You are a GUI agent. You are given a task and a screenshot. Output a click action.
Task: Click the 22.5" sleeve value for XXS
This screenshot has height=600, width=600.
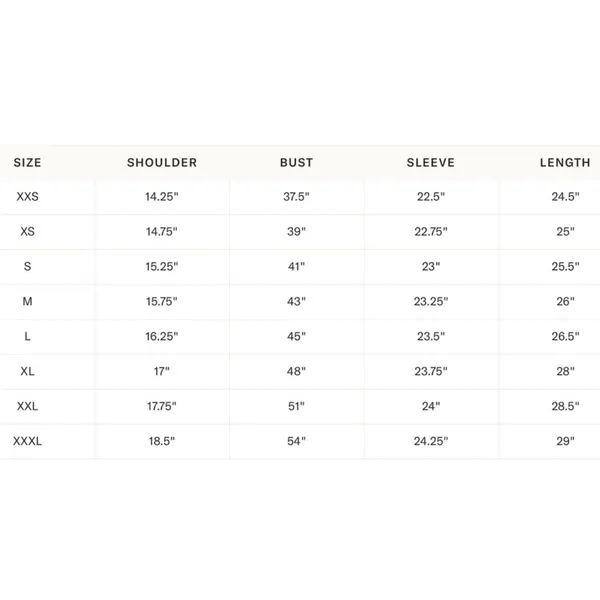point(430,197)
